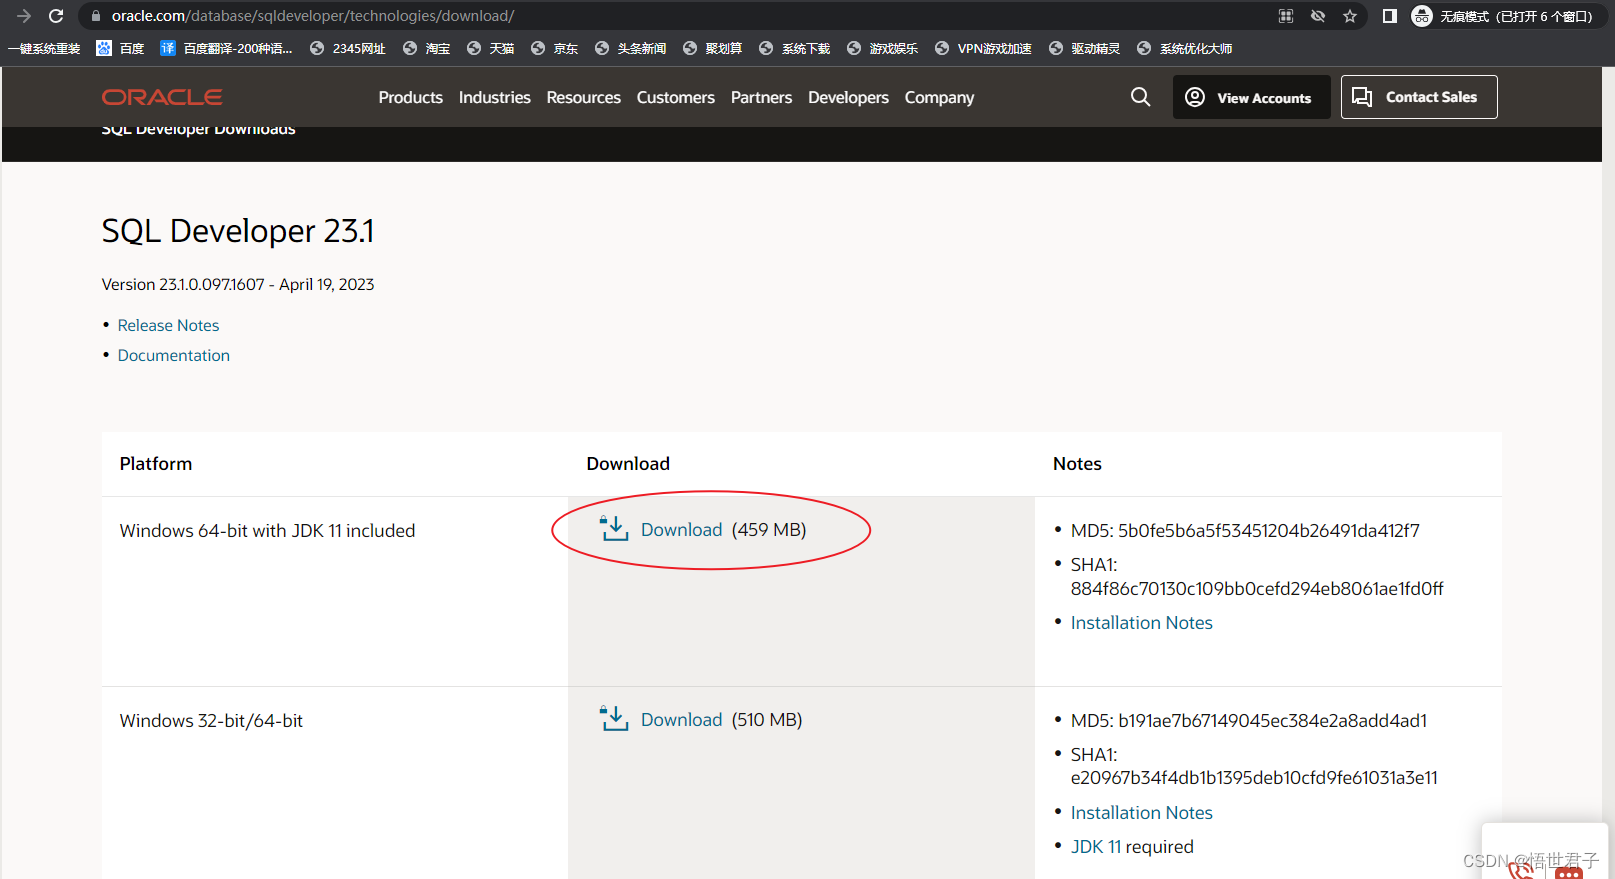Reload the page with refresh icon
The height and width of the screenshot is (879, 1615).
(x=56, y=16)
